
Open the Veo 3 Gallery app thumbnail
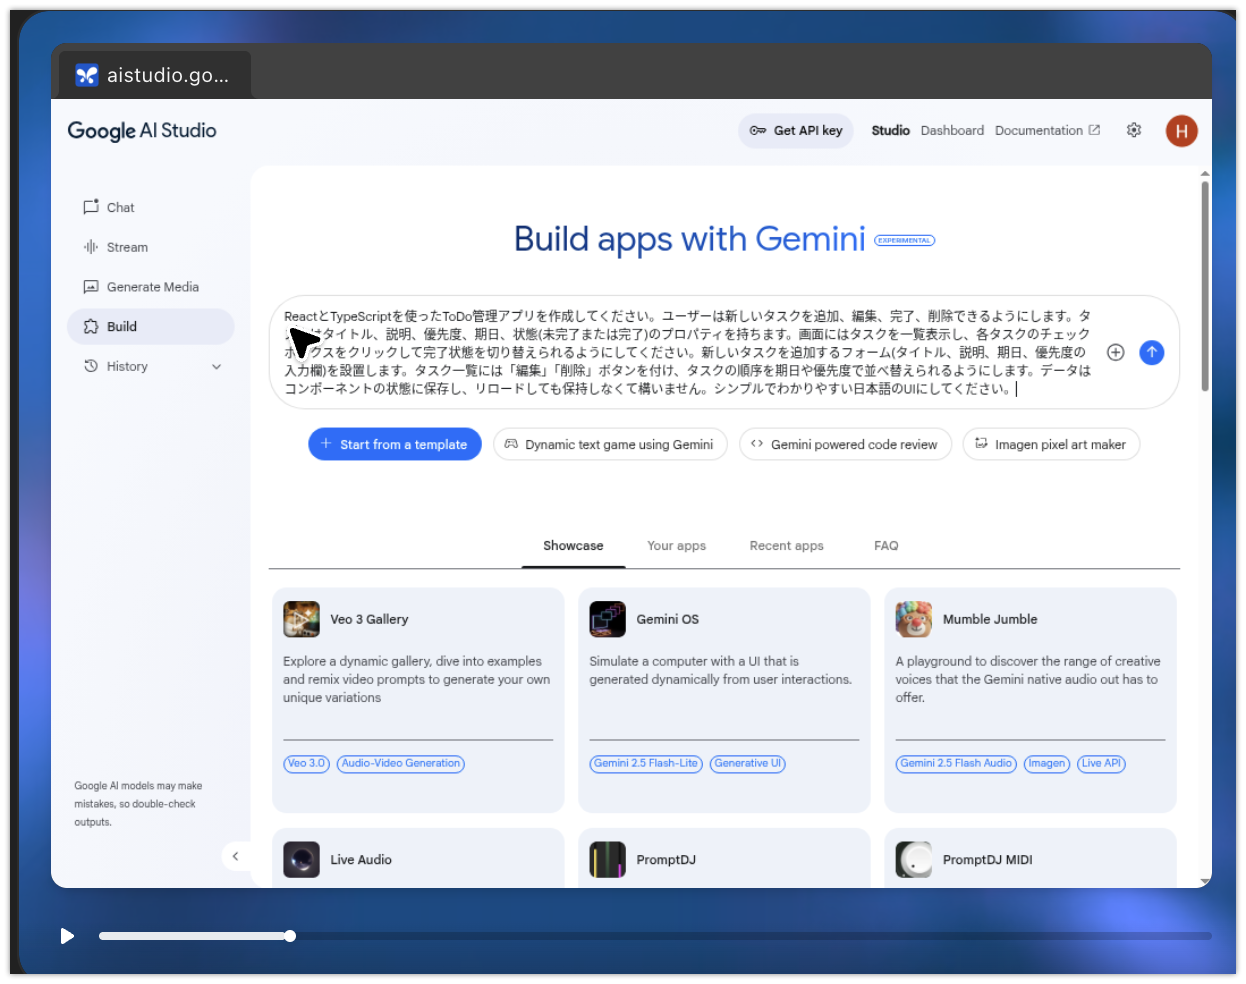[x=302, y=620]
